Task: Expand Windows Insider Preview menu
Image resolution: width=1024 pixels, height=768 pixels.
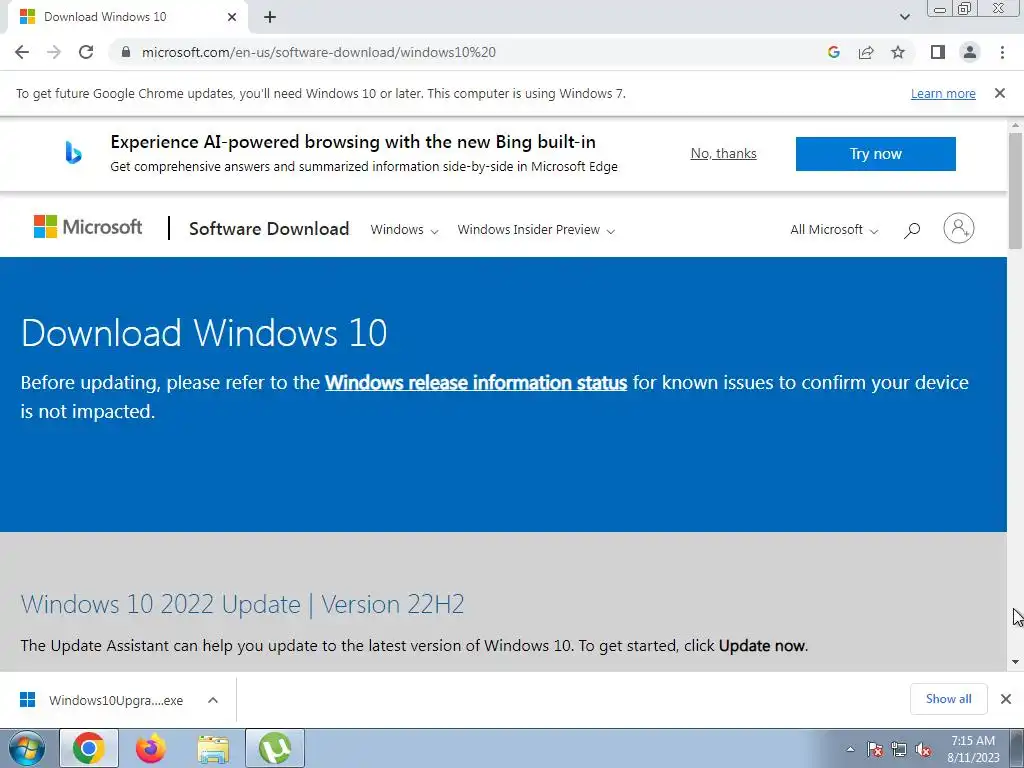Action: (536, 230)
